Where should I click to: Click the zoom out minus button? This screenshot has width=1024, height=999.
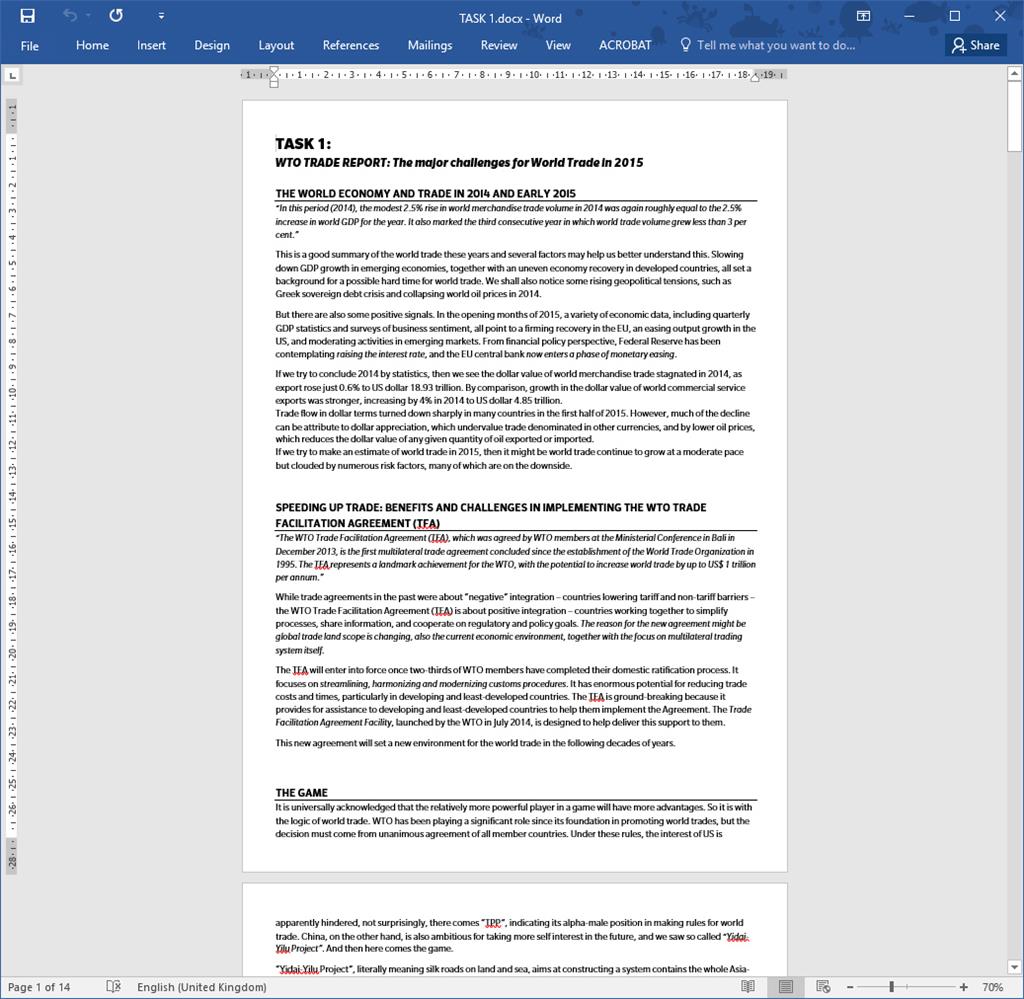(850, 987)
